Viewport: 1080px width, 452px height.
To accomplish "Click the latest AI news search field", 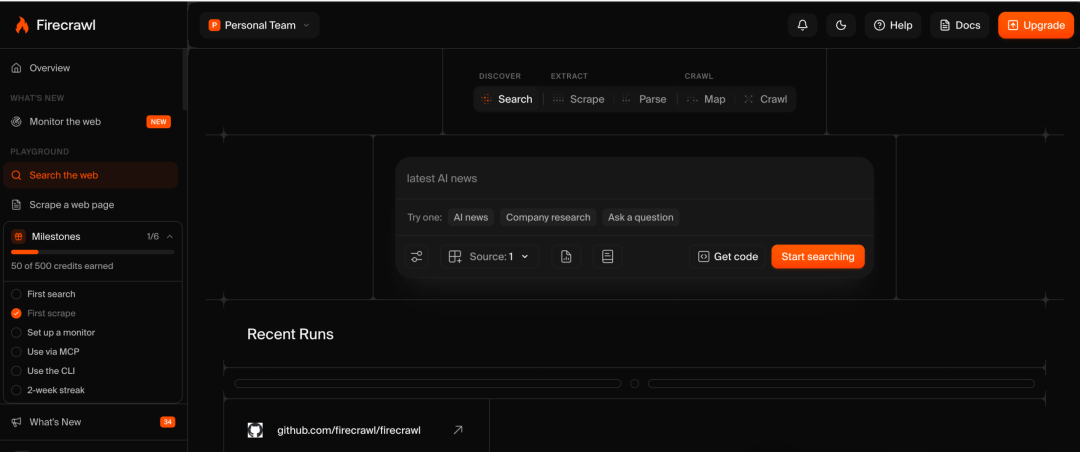I will coord(634,178).
